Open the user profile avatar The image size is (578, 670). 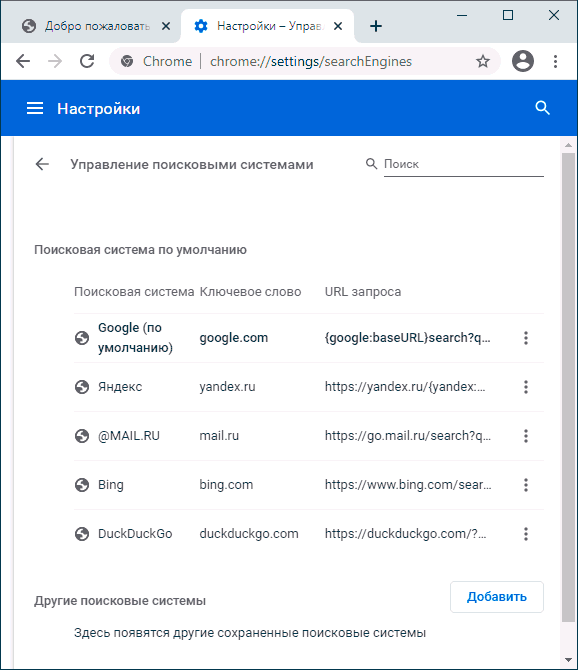coord(522,61)
